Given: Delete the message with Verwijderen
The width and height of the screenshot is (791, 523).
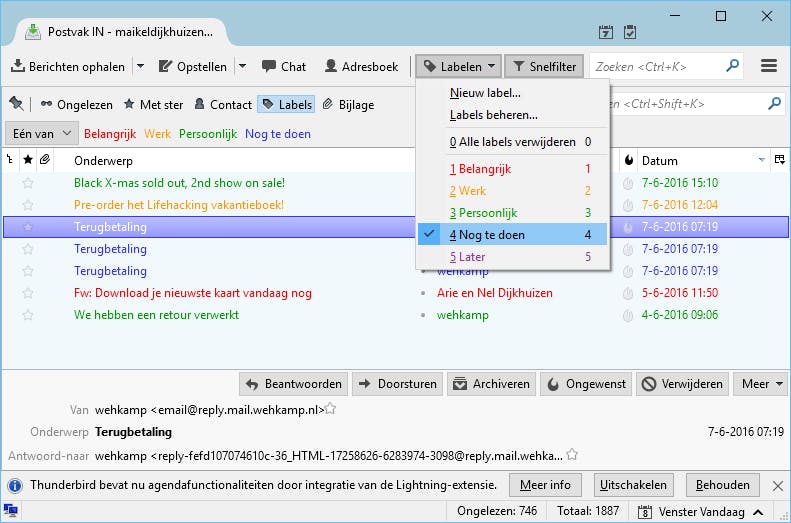Looking at the screenshot, I should click(683, 384).
